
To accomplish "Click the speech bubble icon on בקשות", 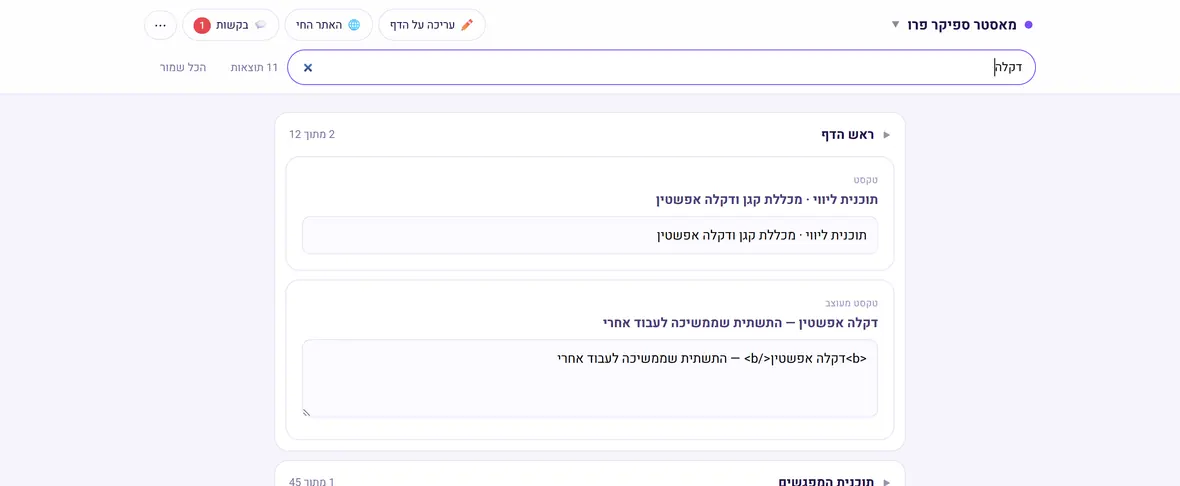I will (x=260, y=25).
